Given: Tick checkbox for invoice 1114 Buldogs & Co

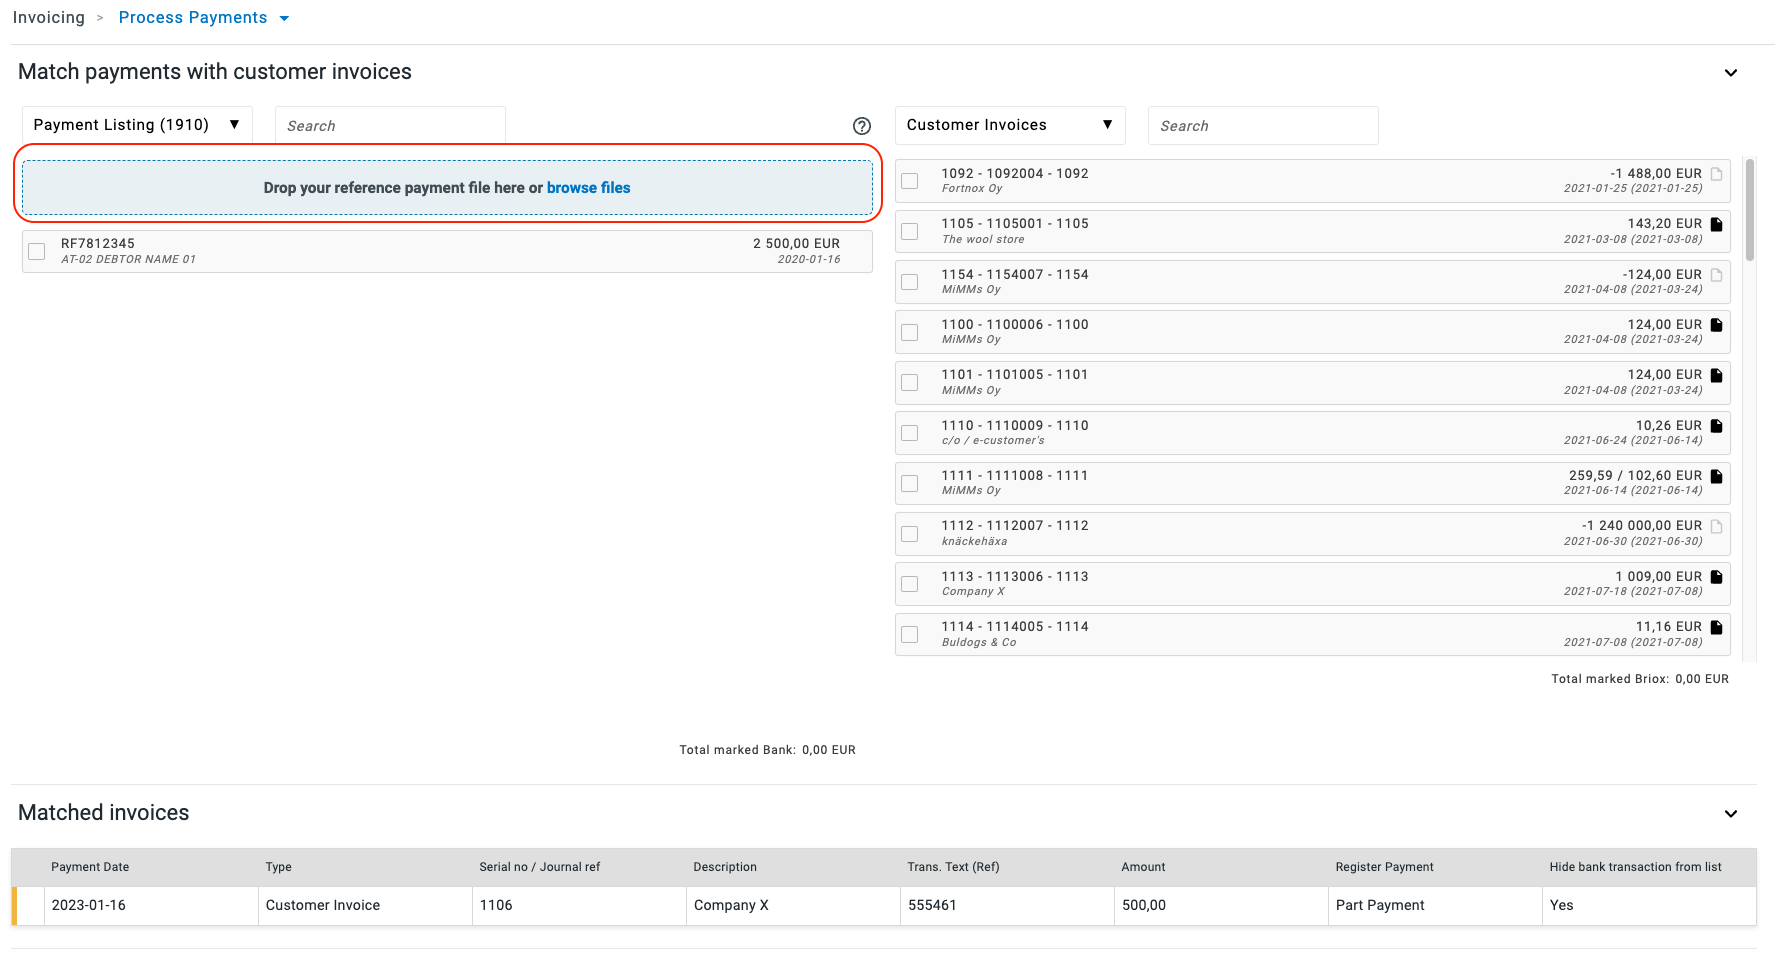Looking at the screenshot, I should [910, 634].
